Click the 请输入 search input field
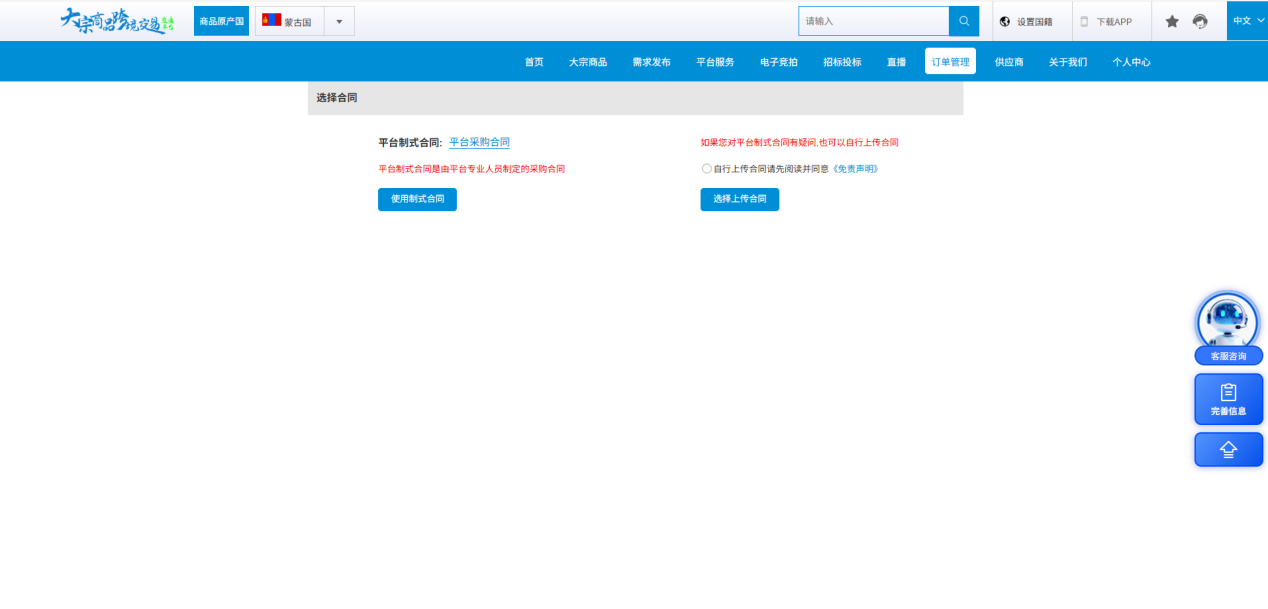1268x609 pixels. click(873, 21)
